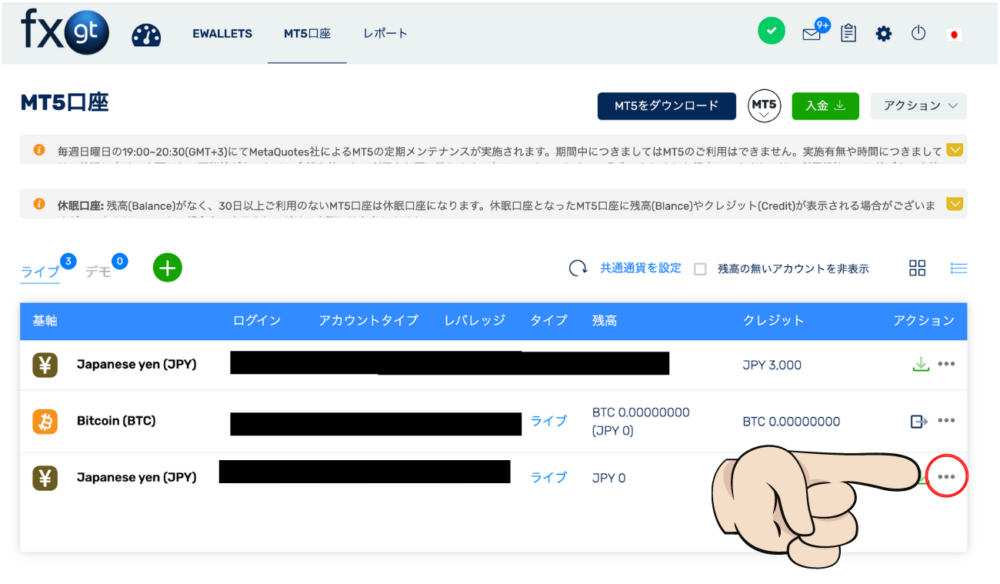The width and height of the screenshot is (1000, 584).
Task: Click the power logout icon
Action: tap(918, 34)
